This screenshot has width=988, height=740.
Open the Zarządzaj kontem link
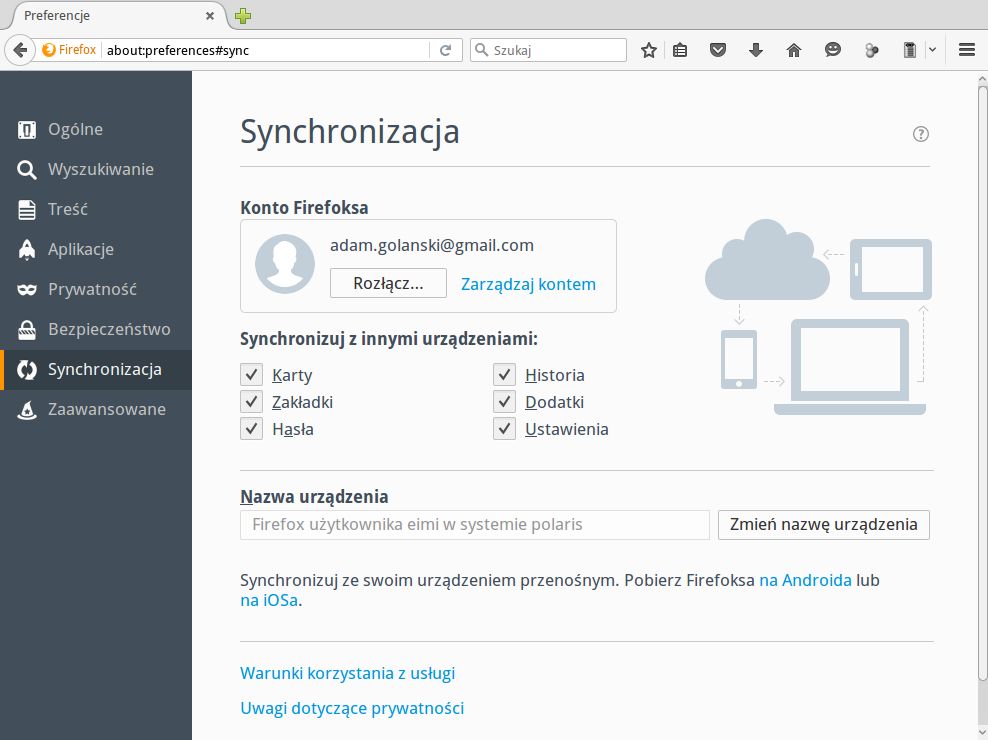click(x=528, y=284)
